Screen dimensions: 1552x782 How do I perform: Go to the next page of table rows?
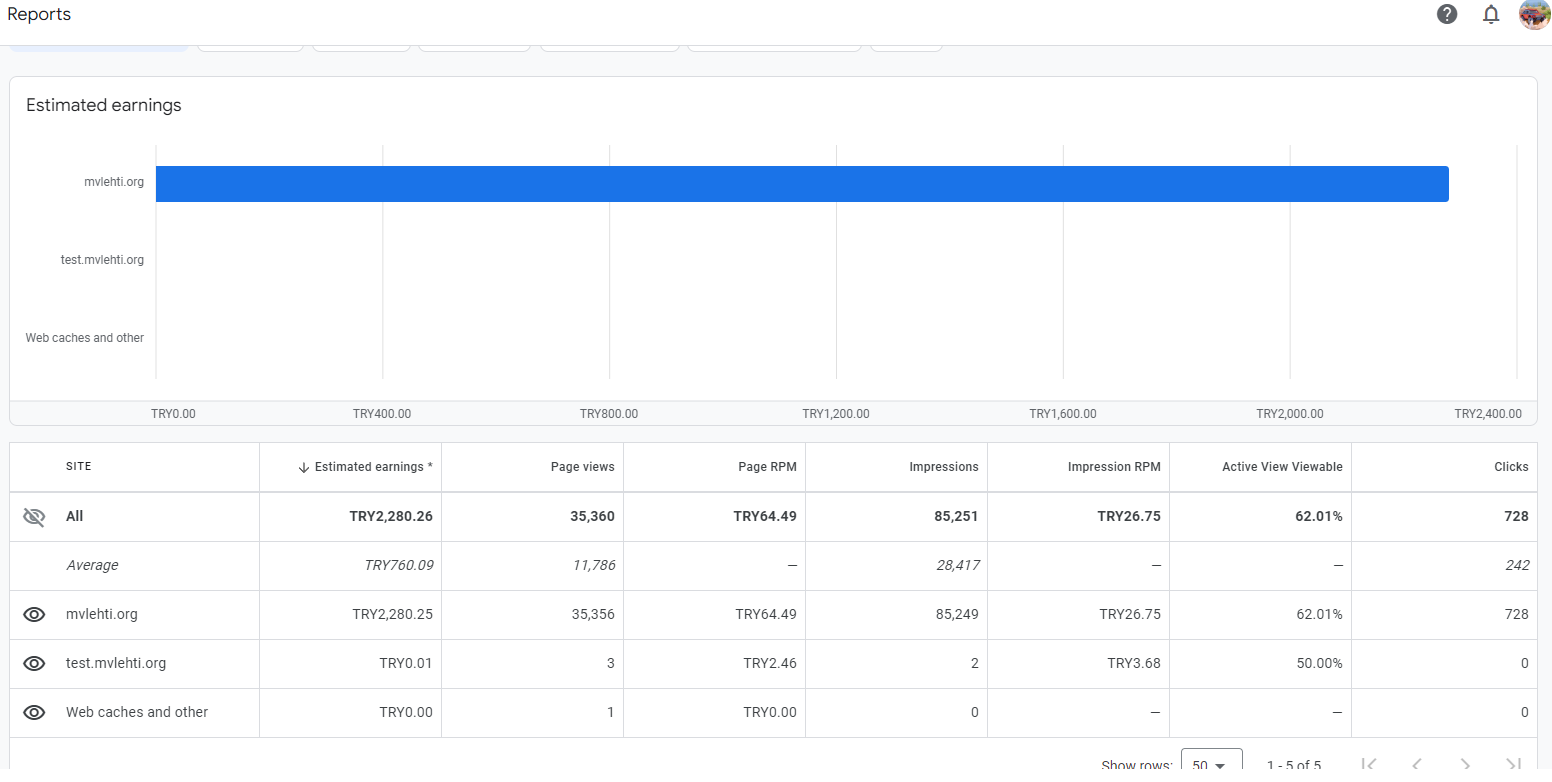point(1465,765)
